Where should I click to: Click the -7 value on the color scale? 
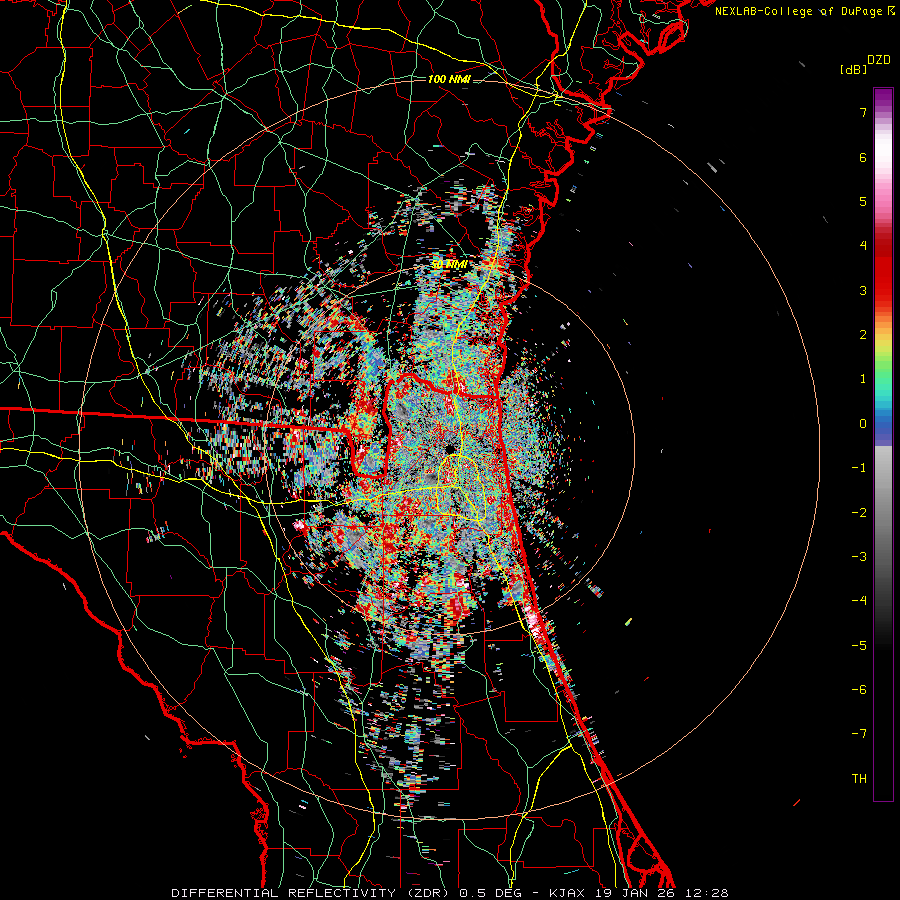click(859, 734)
